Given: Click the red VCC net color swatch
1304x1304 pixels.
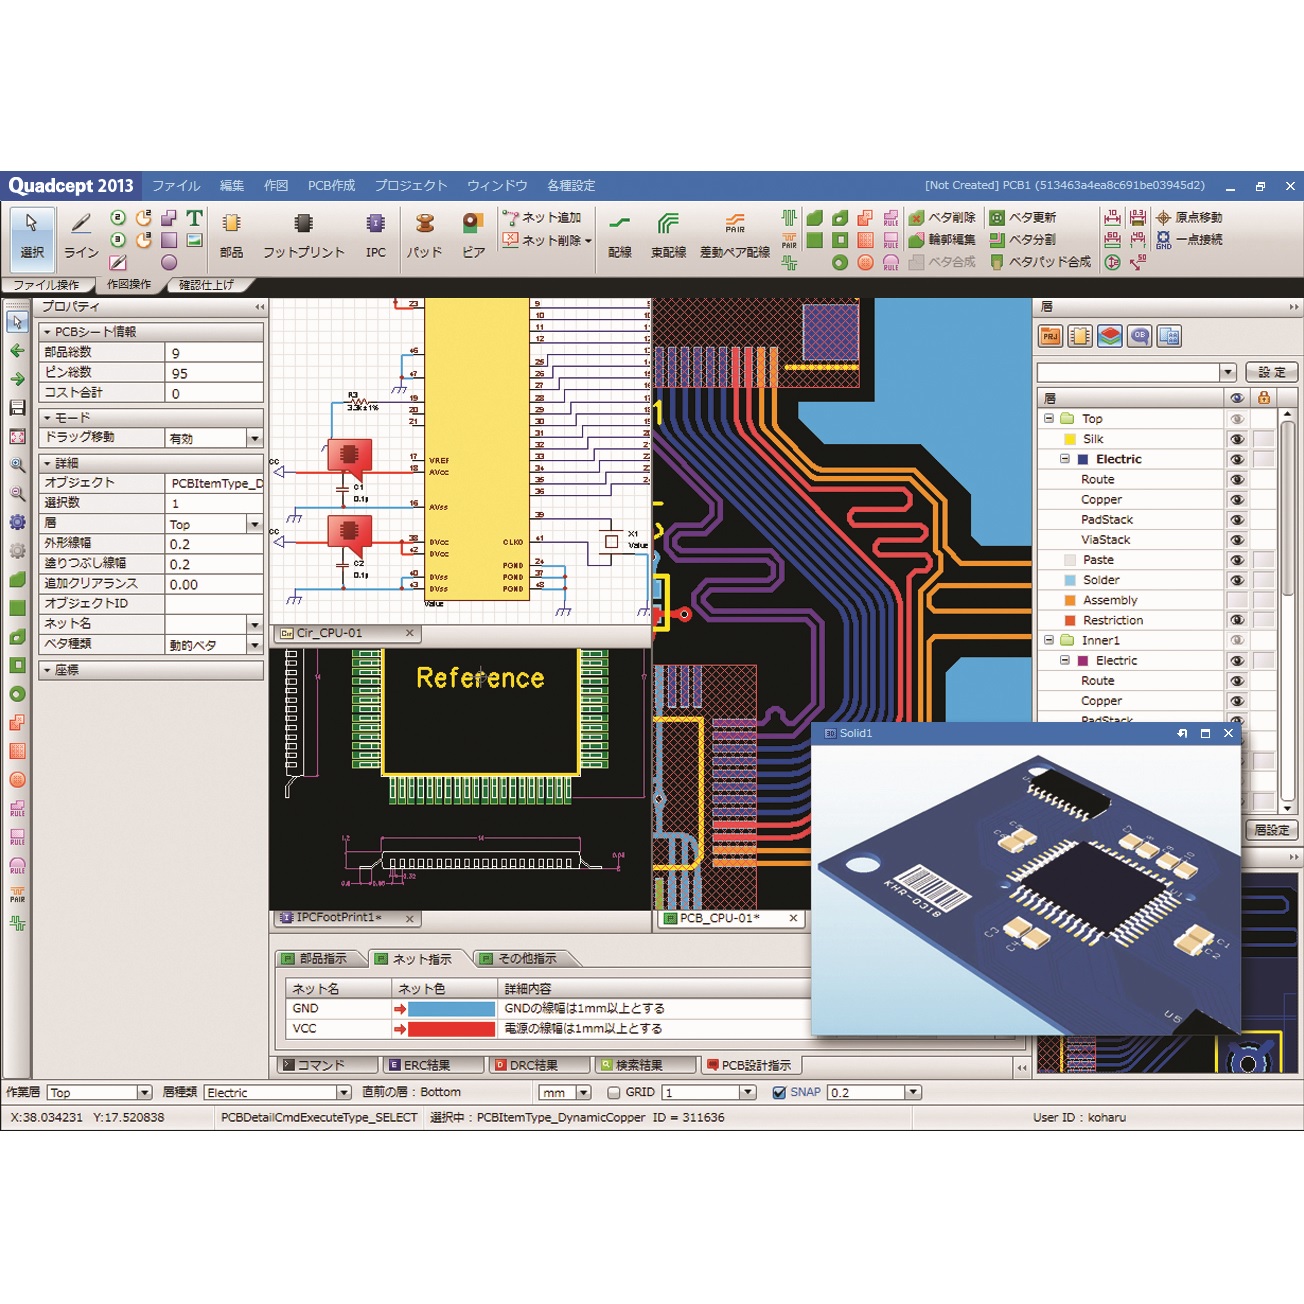Looking at the screenshot, I should (451, 1029).
